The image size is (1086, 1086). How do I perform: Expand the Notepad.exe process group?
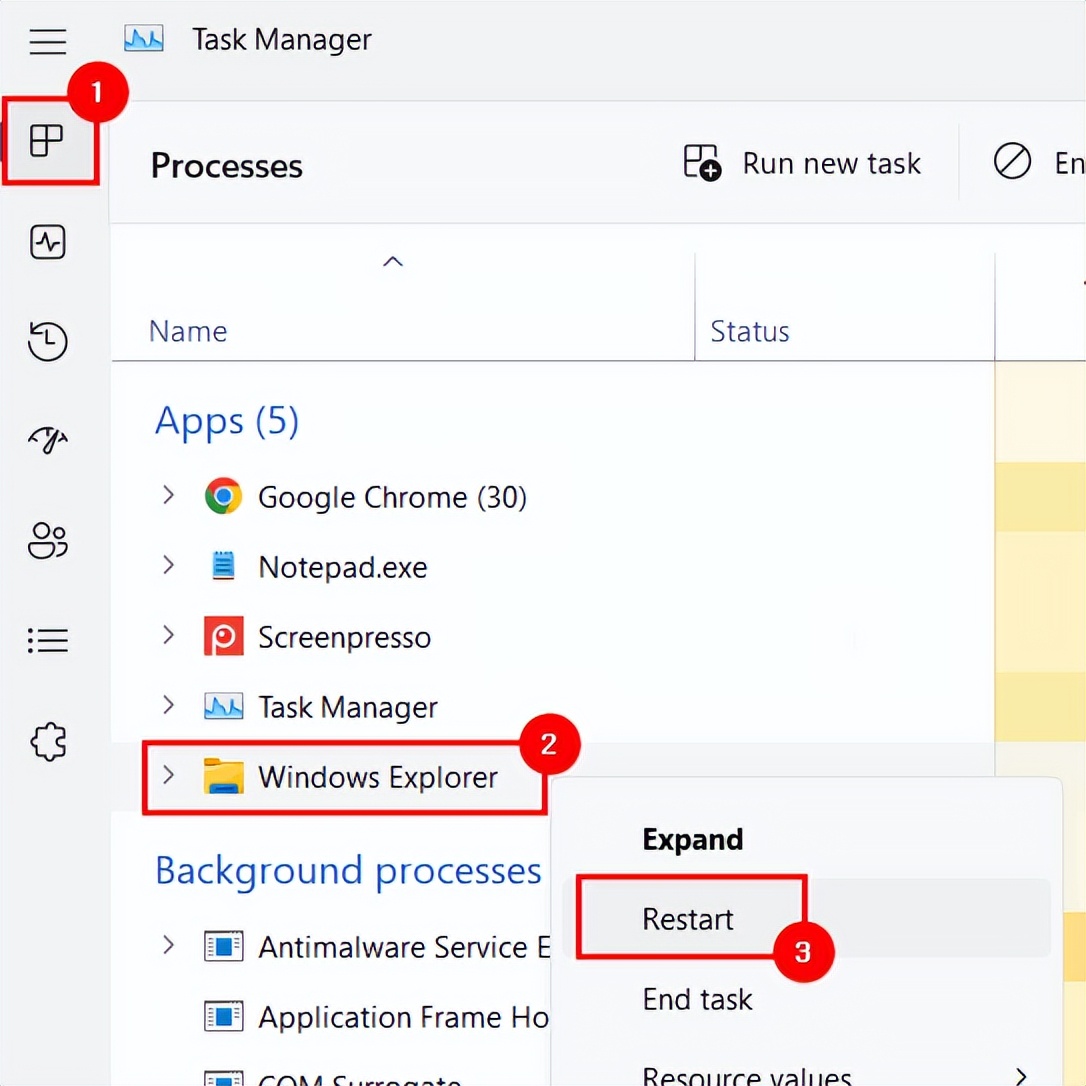pos(168,566)
